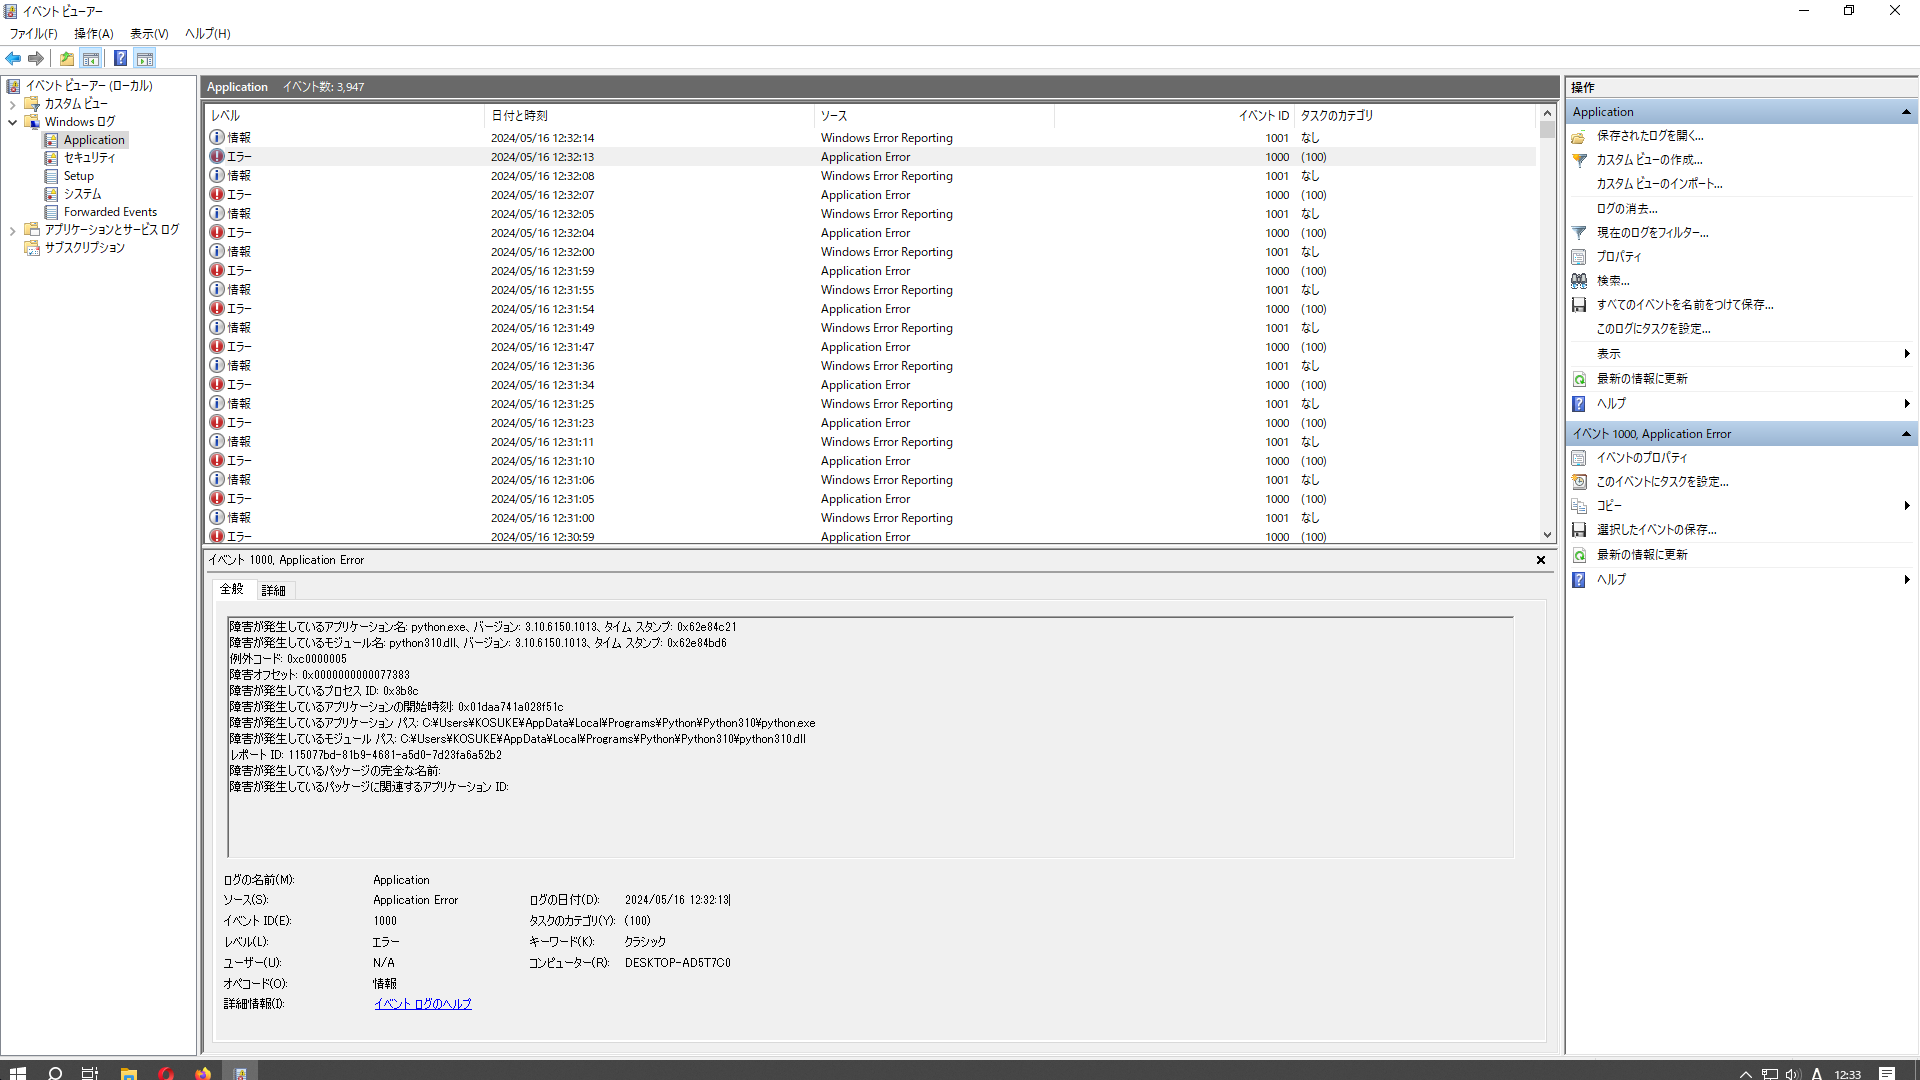Click the toolbar Help question mark icon

[x=120, y=58]
